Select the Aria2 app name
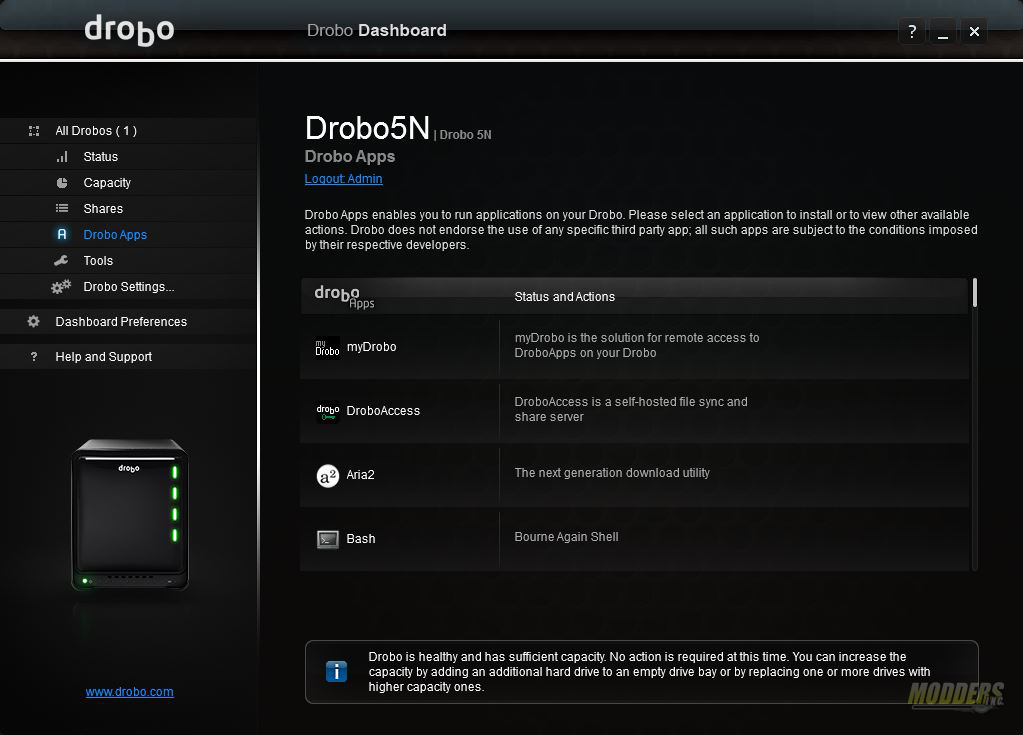This screenshot has height=735, width=1023. point(360,475)
